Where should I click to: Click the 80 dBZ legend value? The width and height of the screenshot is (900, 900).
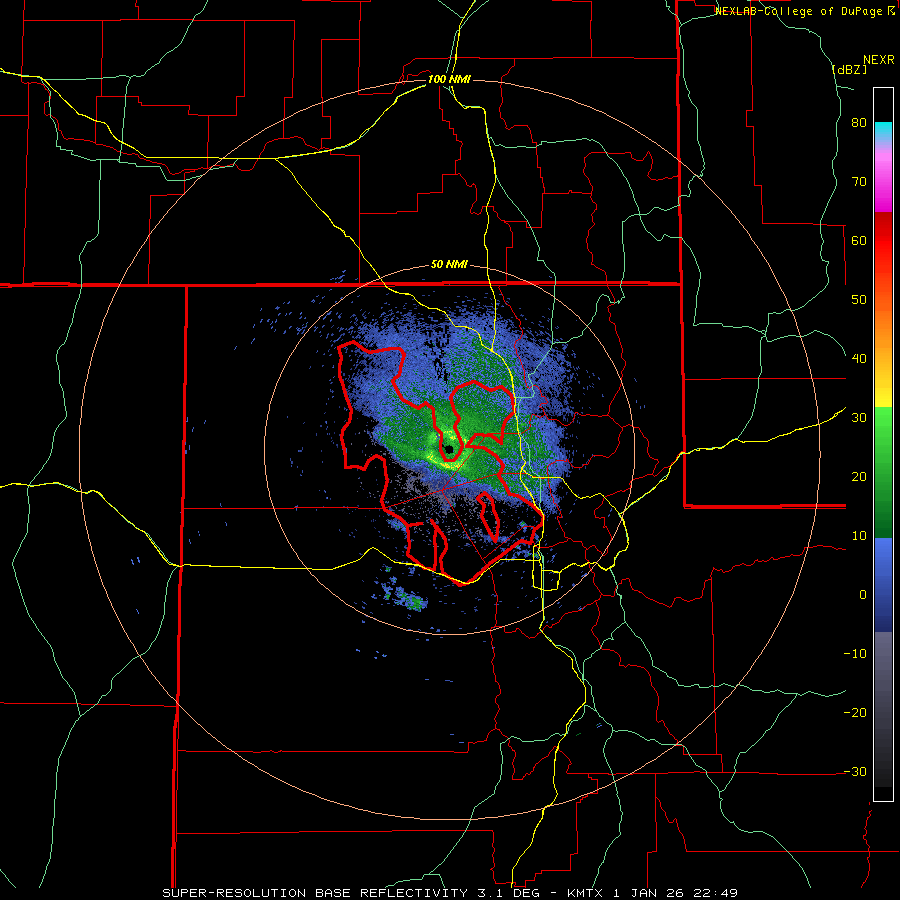click(859, 123)
